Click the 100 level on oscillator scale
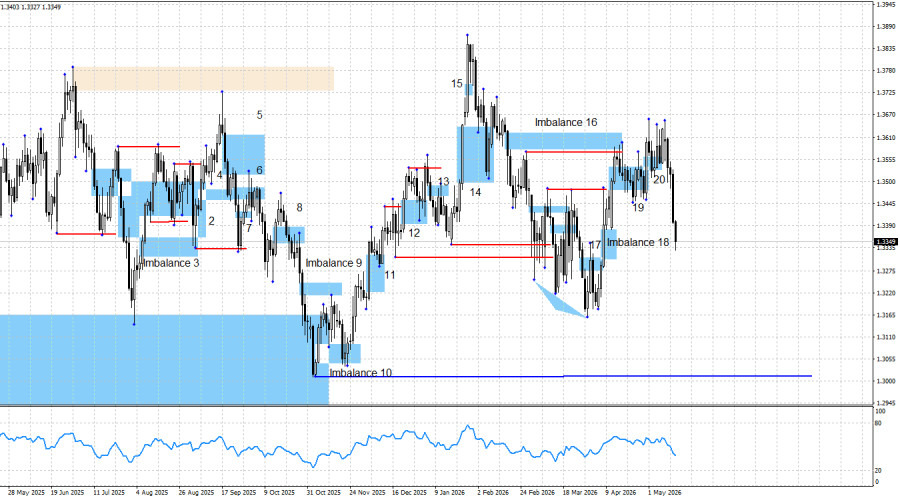The height and width of the screenshot is (500, 900). 880,412
